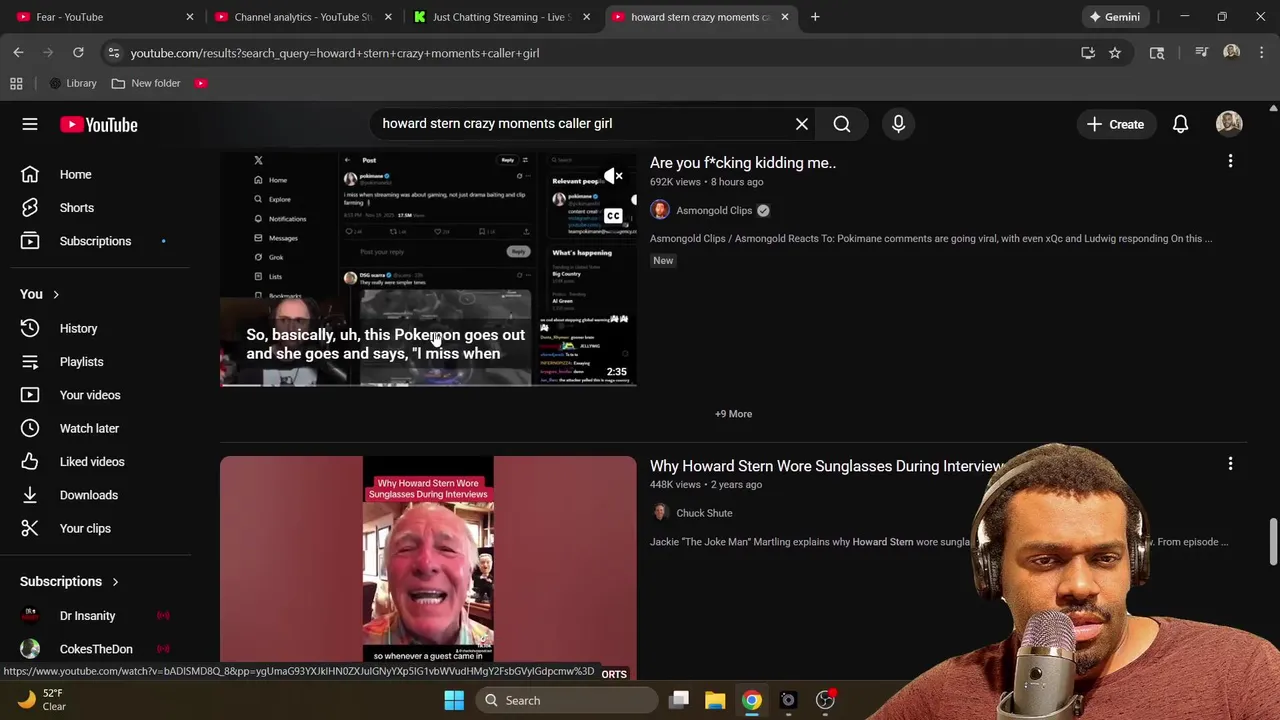Open the Chrome three-dot menu

click(x=1261, y=53)
